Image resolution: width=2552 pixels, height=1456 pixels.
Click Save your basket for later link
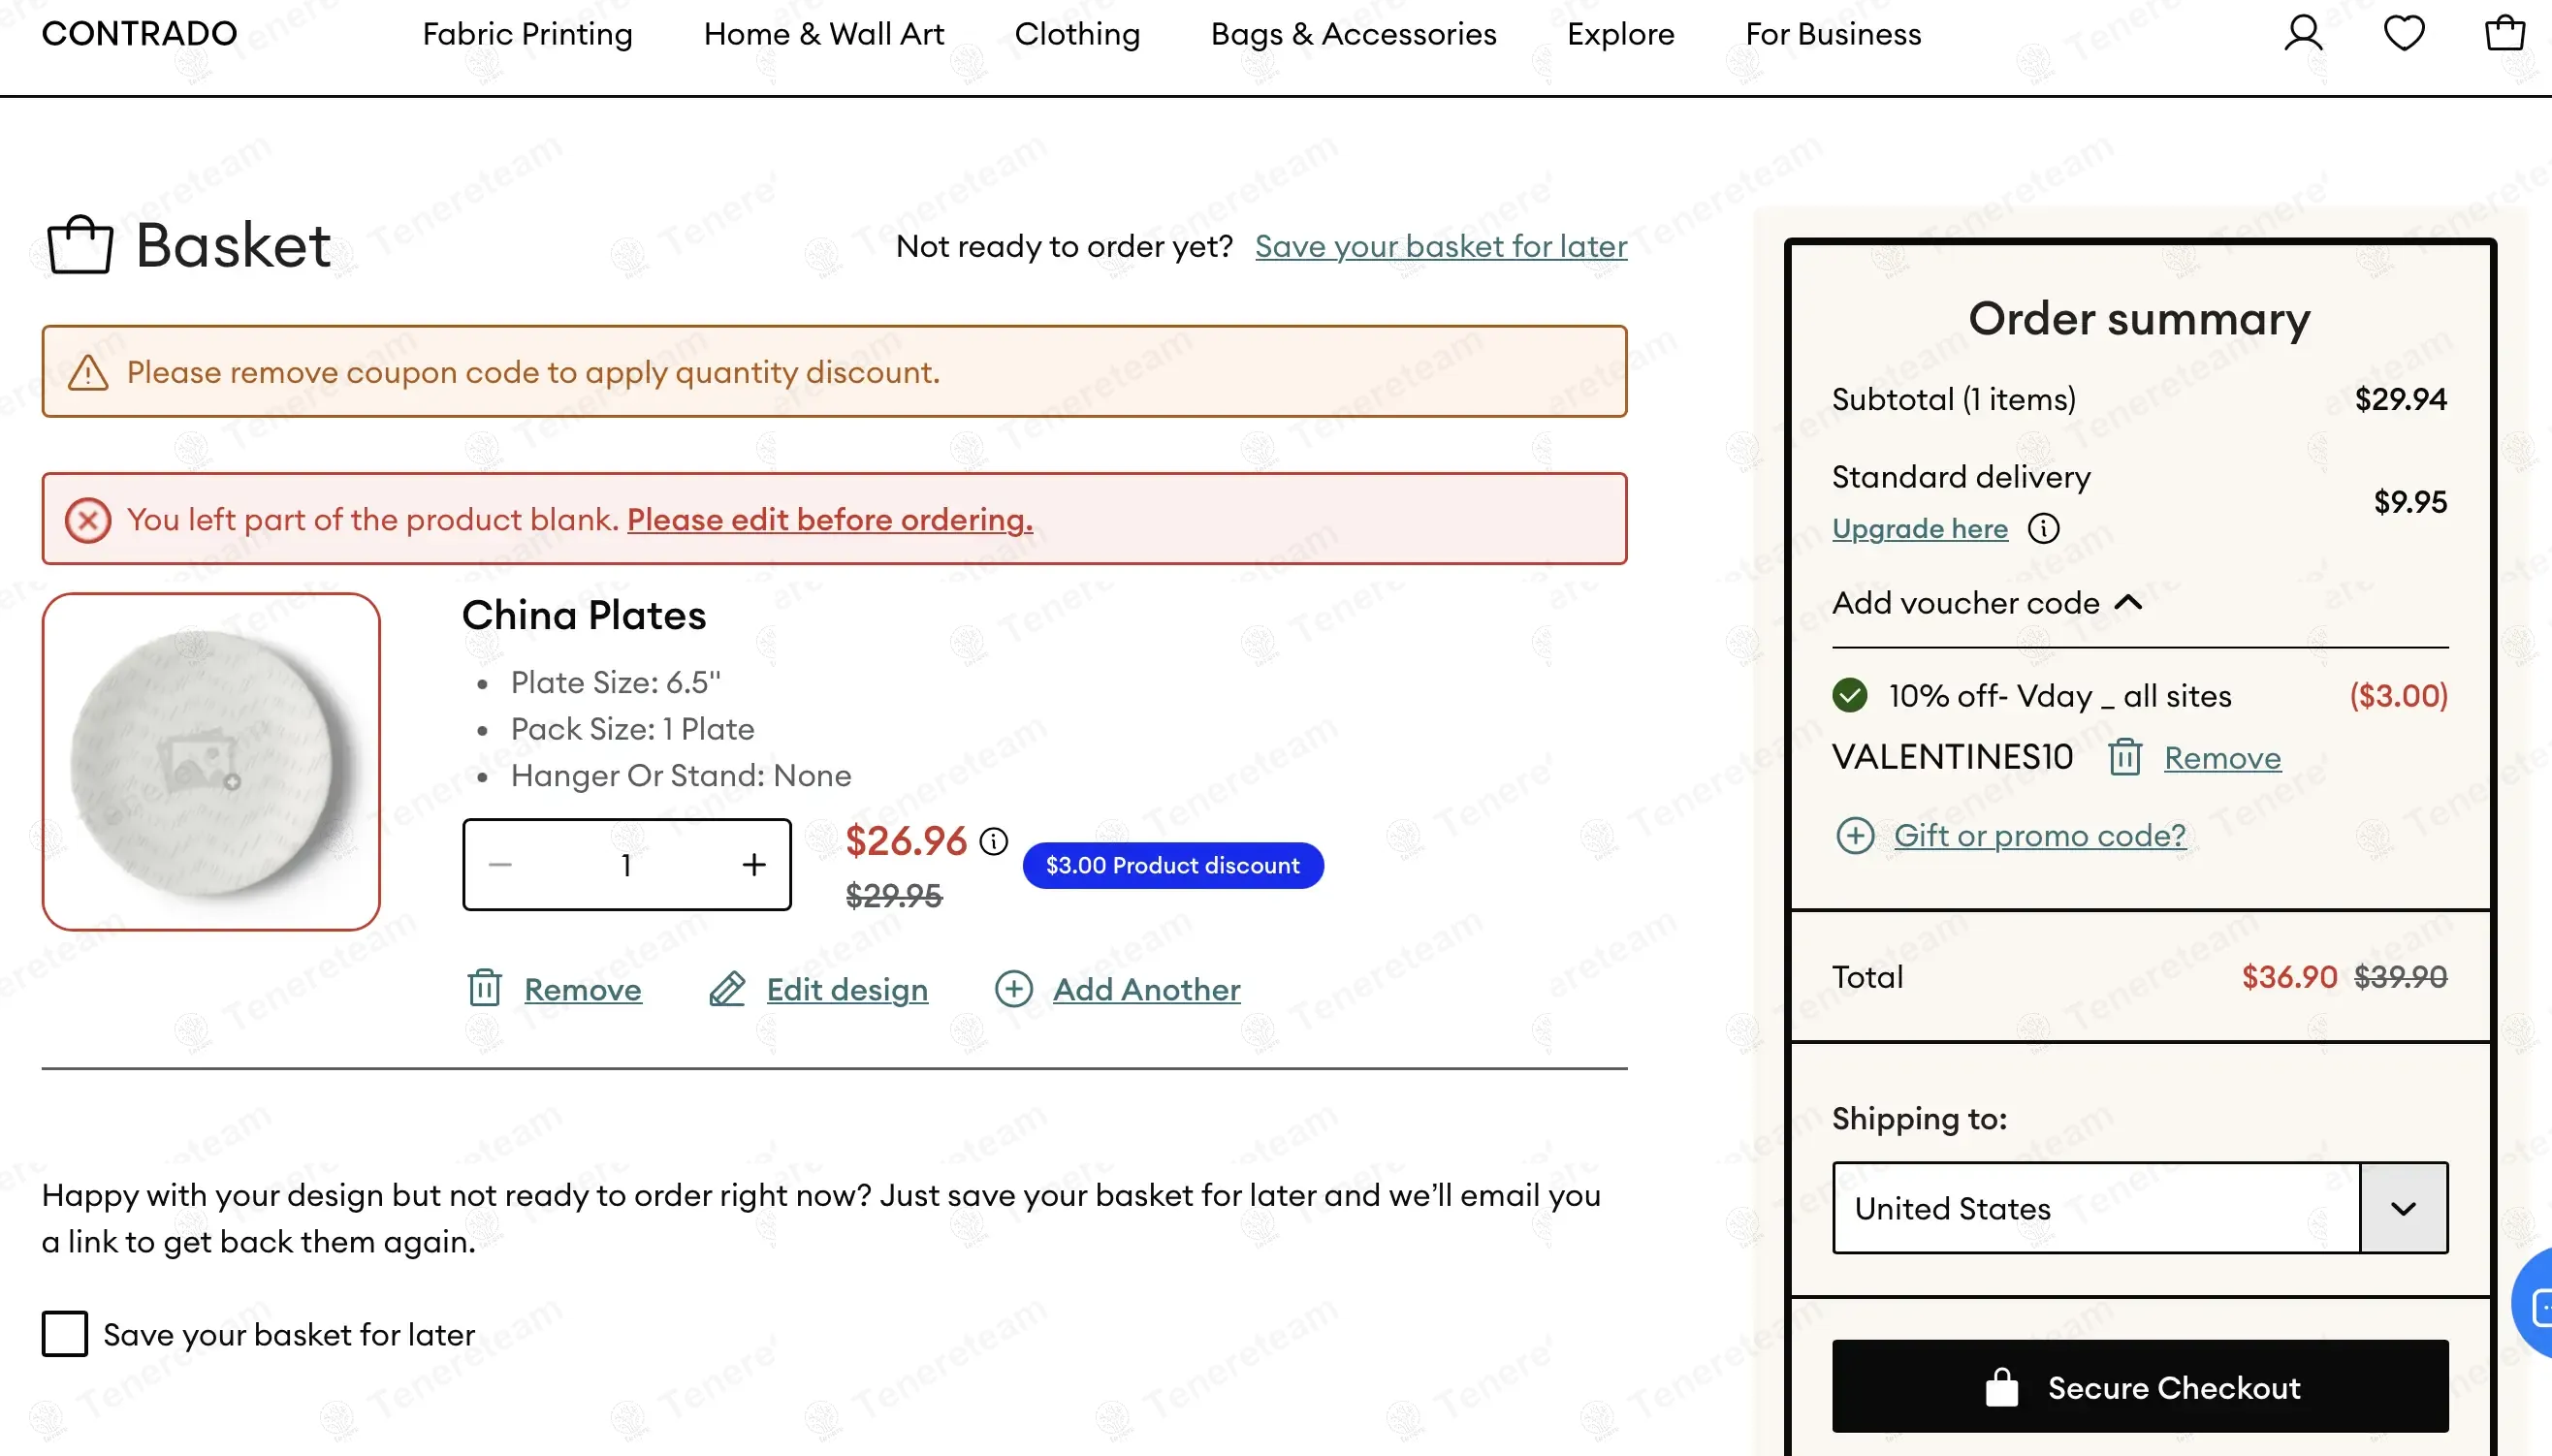1441,246
